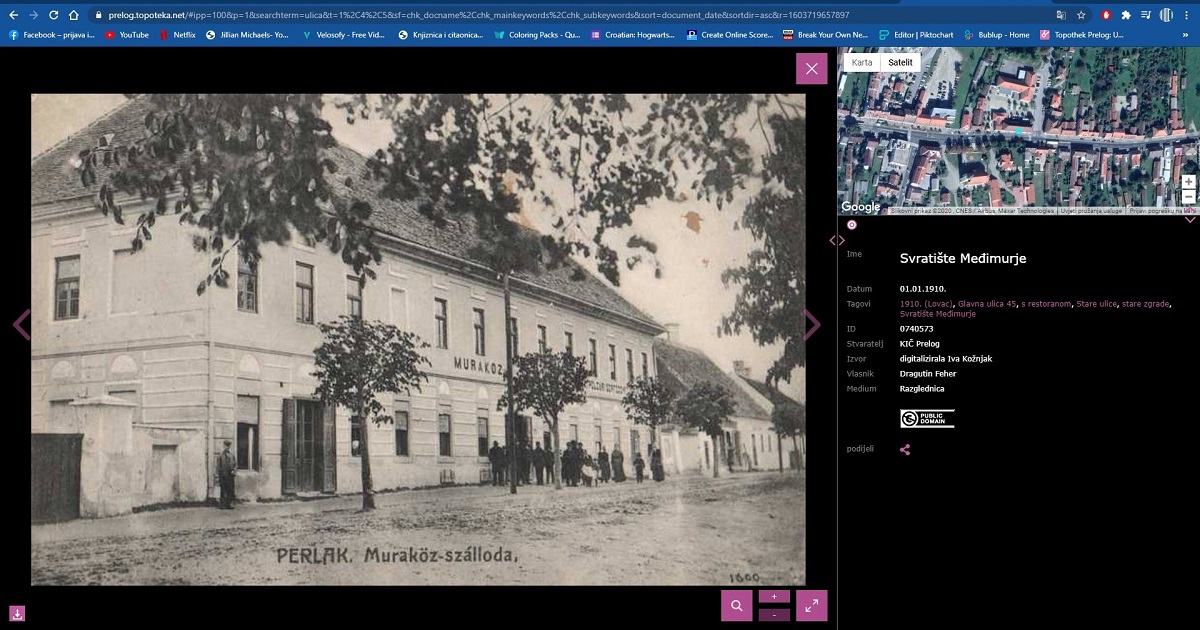Viewport: 1200px width, 630px height.
Task: Open the 's restoranom' tag
Action: tap(1046, 304)
